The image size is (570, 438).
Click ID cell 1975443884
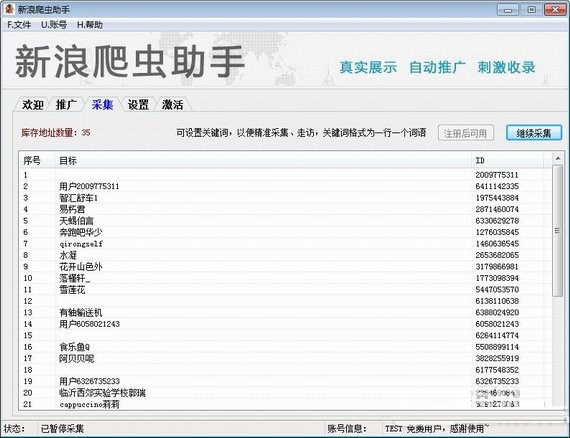click(497, 198)
